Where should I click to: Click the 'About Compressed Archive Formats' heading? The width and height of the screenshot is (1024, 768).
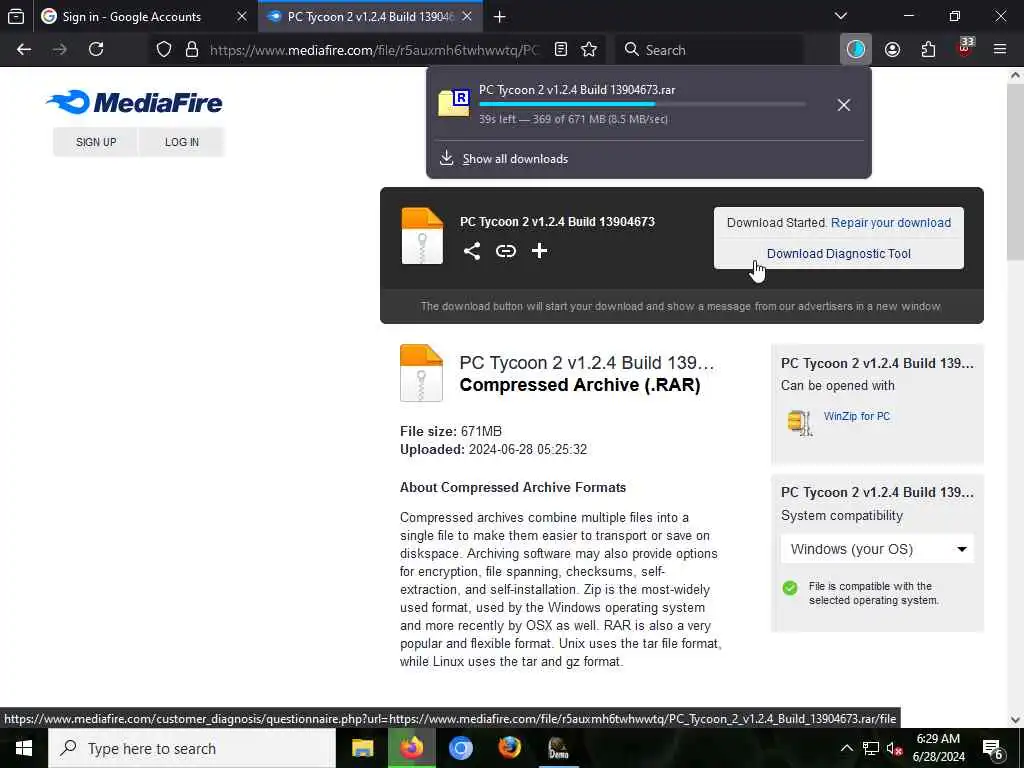[513, 487]
